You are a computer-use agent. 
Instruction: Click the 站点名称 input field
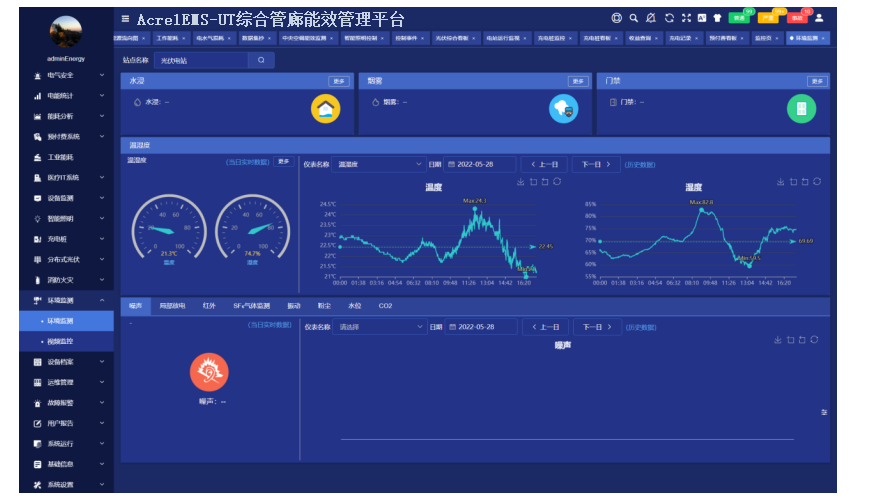point(200,60)
